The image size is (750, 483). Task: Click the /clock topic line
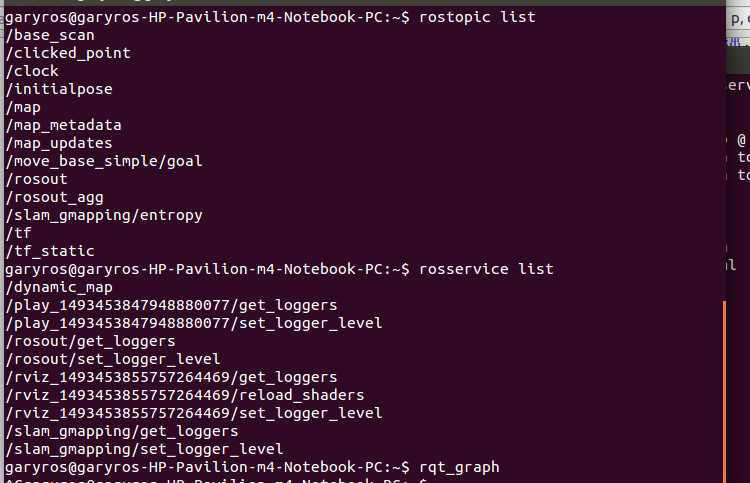click(32, 71)
